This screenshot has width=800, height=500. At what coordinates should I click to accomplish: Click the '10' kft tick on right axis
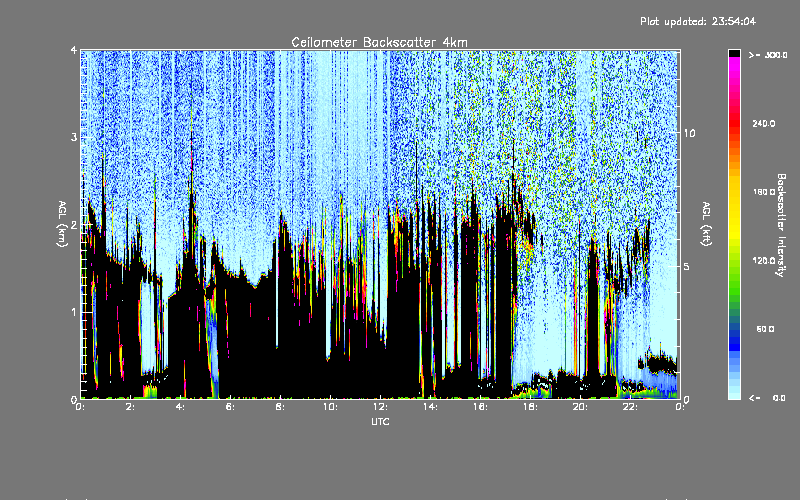[689, 133]
